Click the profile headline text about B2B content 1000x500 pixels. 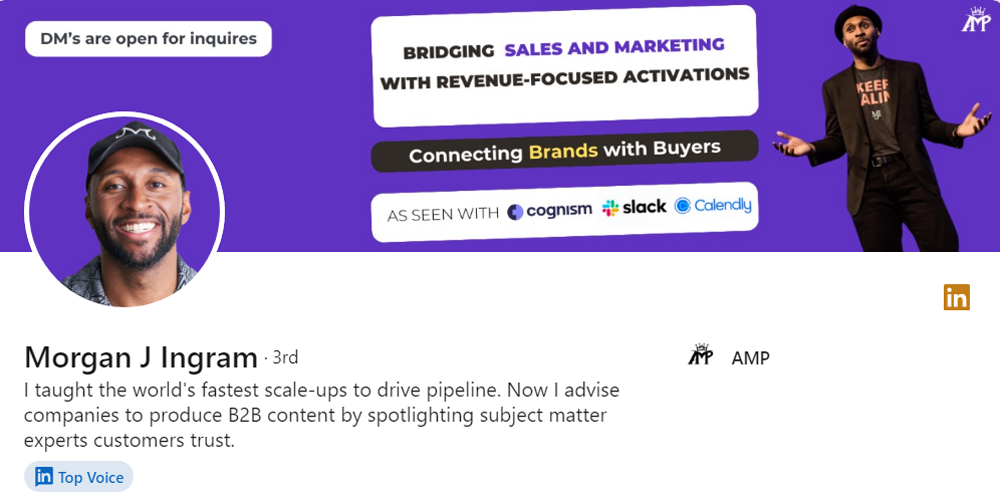(321, 415)
